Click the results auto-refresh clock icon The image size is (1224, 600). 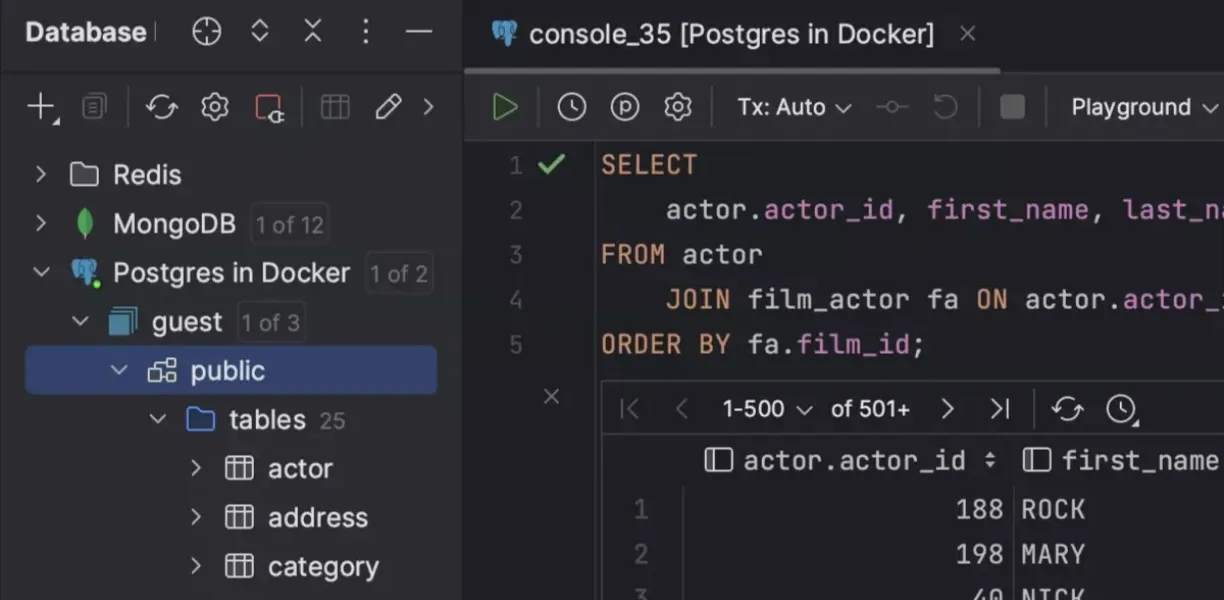pos(1122,408)
